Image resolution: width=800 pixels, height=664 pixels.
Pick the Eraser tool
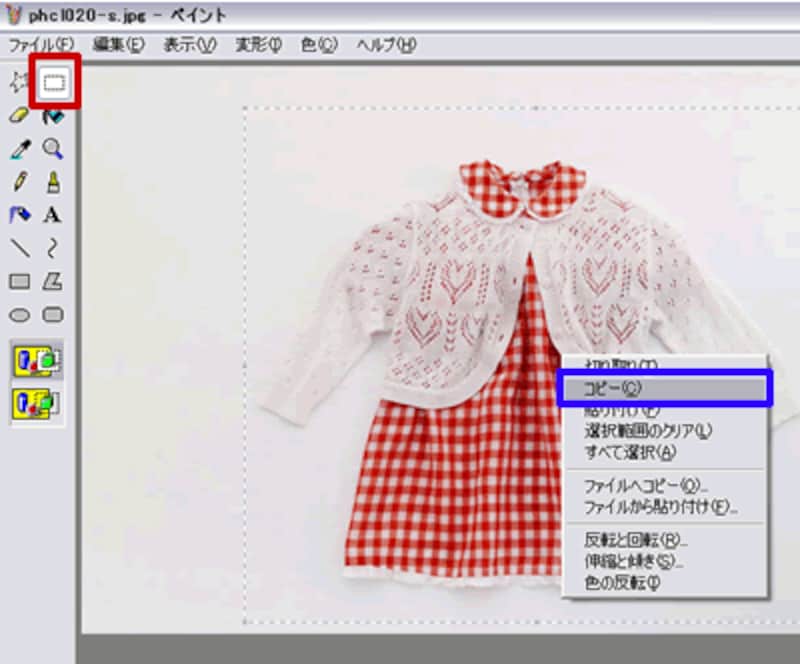coord(19,116)
